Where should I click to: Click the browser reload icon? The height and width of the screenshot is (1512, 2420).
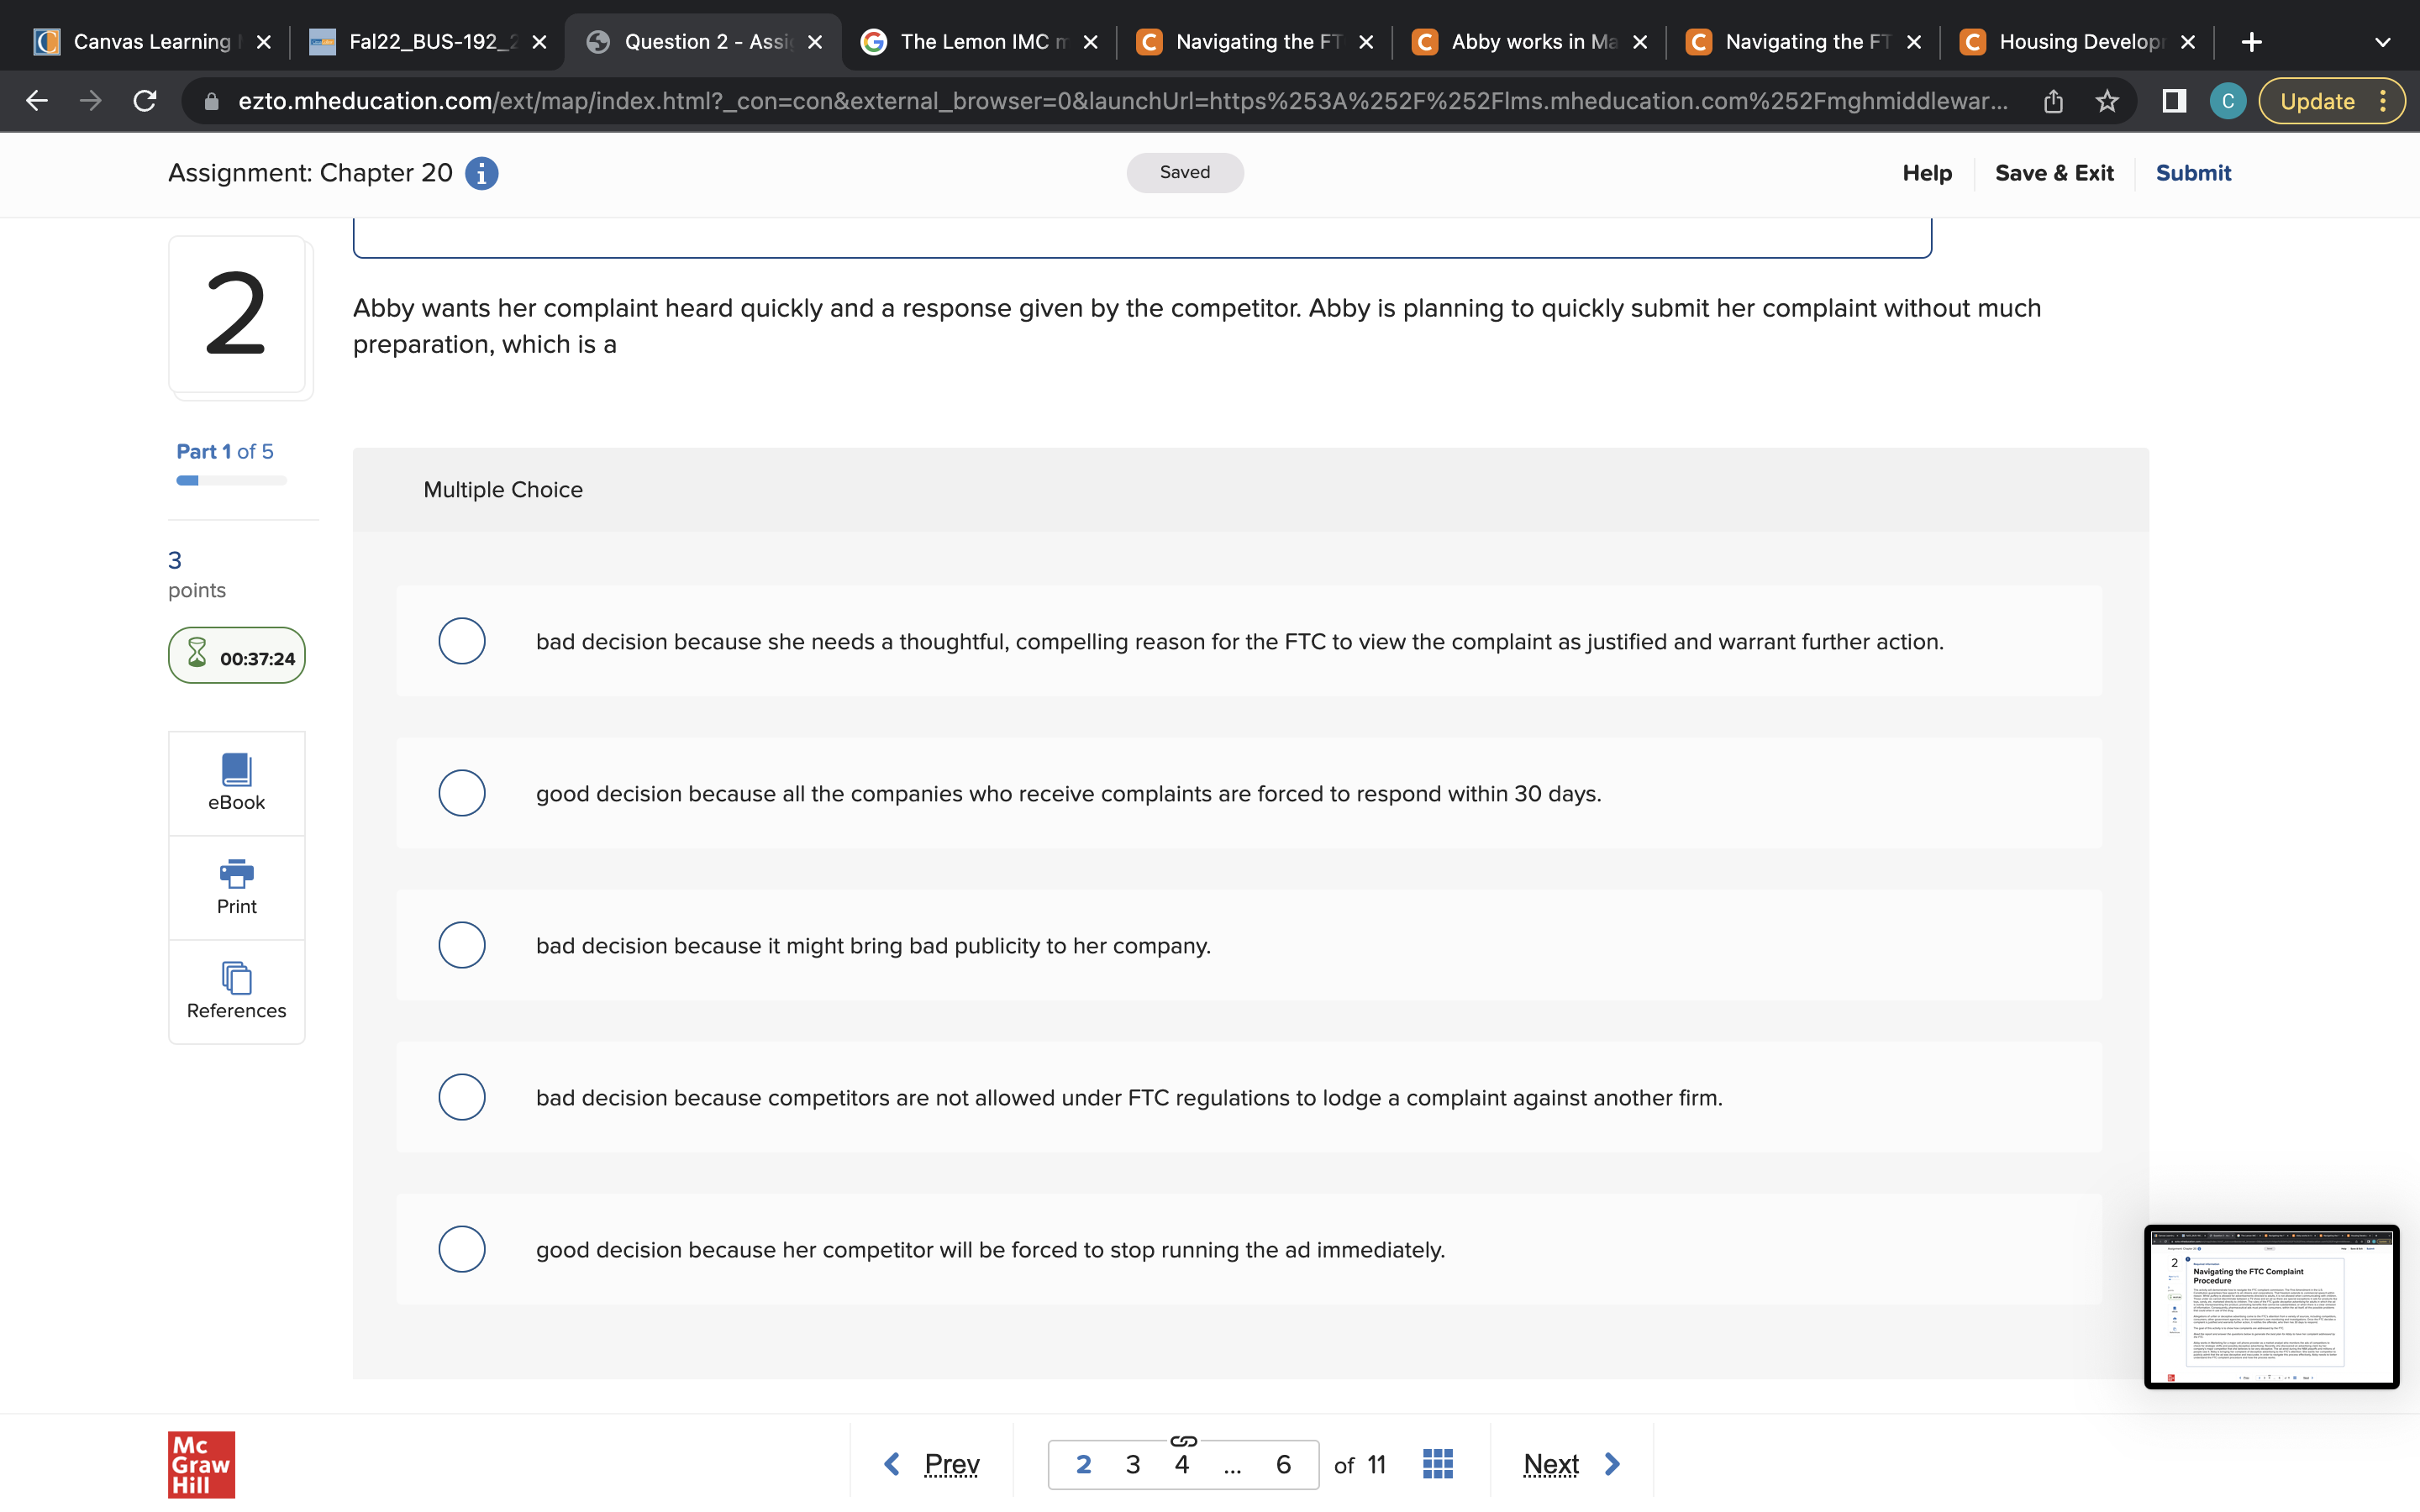[x=145, y=101]
